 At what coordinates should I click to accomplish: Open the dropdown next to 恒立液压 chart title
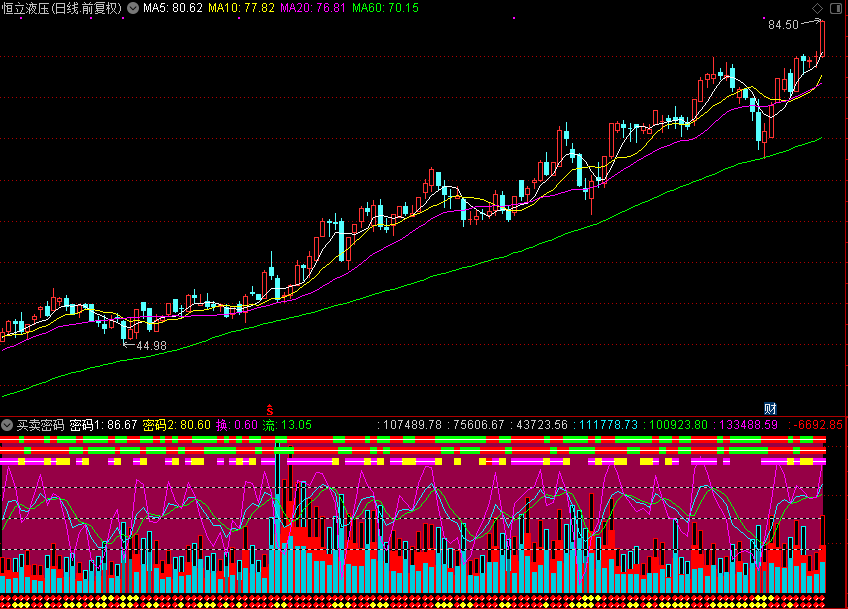point(132,8)
